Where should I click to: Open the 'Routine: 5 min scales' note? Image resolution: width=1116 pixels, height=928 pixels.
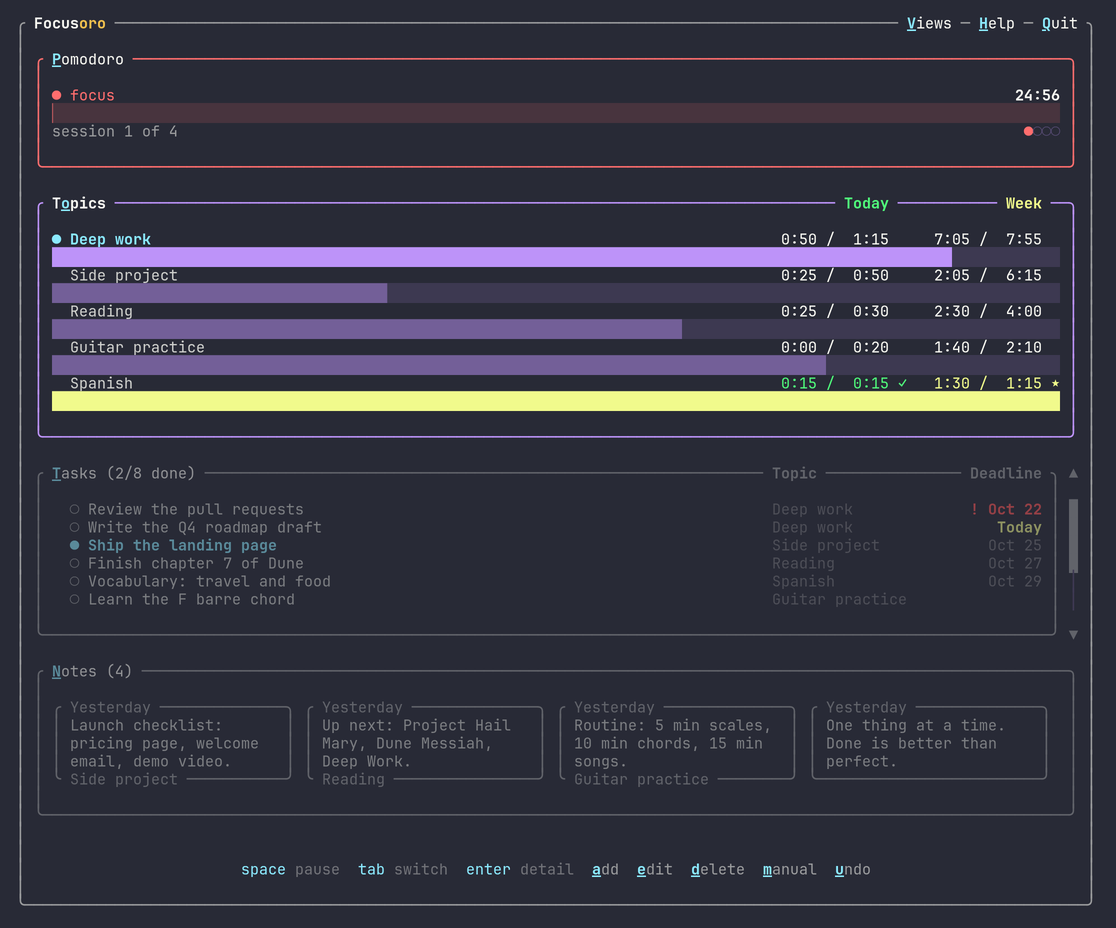tap(677, 743)
